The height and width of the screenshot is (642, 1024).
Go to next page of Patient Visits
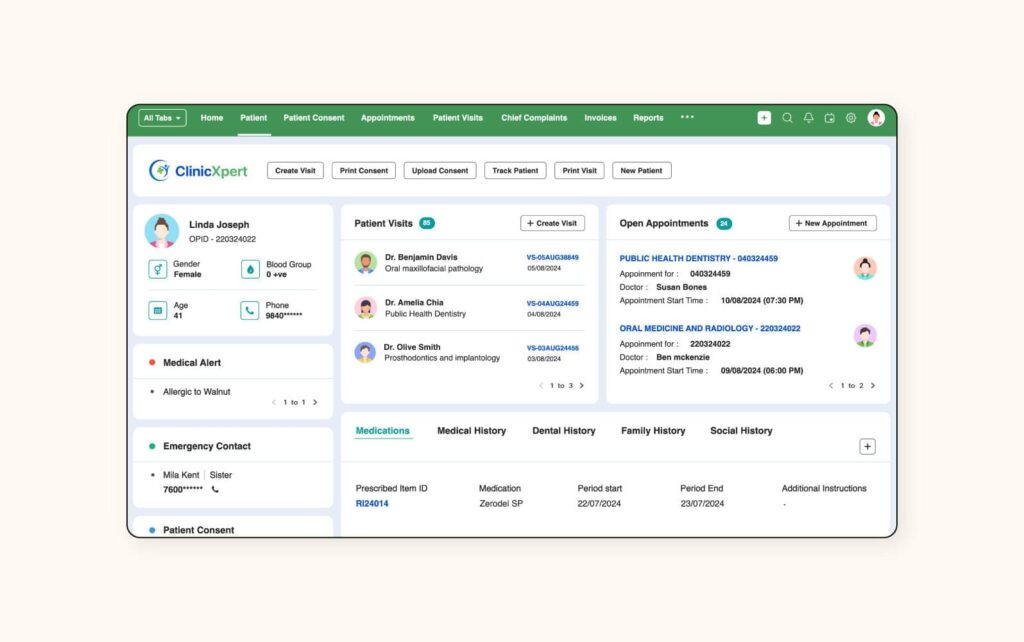pos(582,385)
